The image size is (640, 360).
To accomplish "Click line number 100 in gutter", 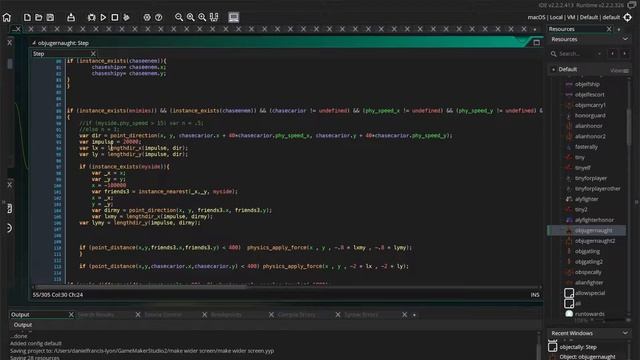I will pos(58,186).
